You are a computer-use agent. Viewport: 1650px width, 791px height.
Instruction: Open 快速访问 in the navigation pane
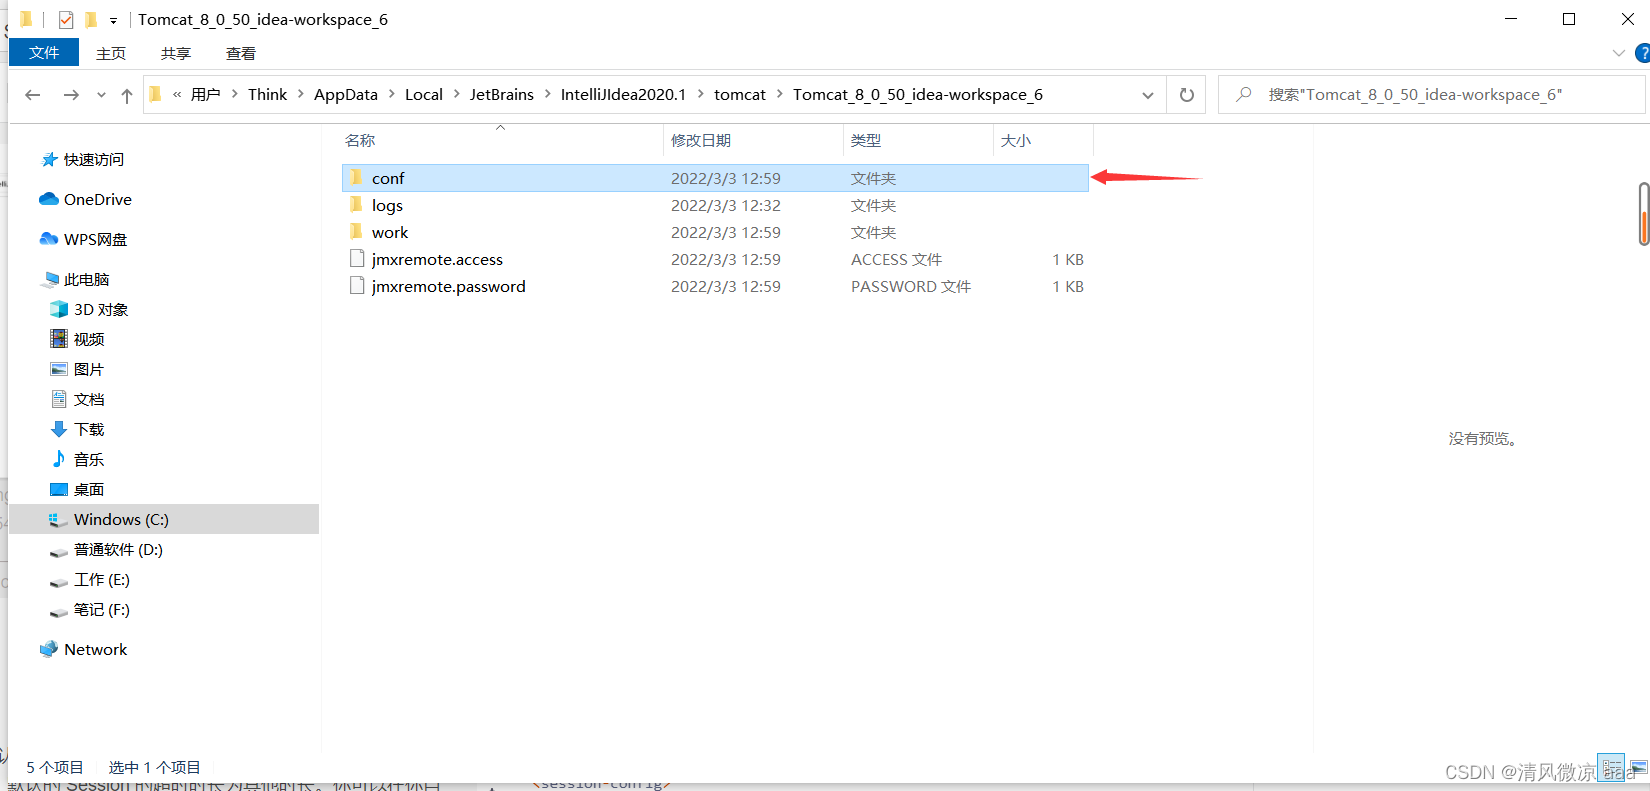(93, 159)
